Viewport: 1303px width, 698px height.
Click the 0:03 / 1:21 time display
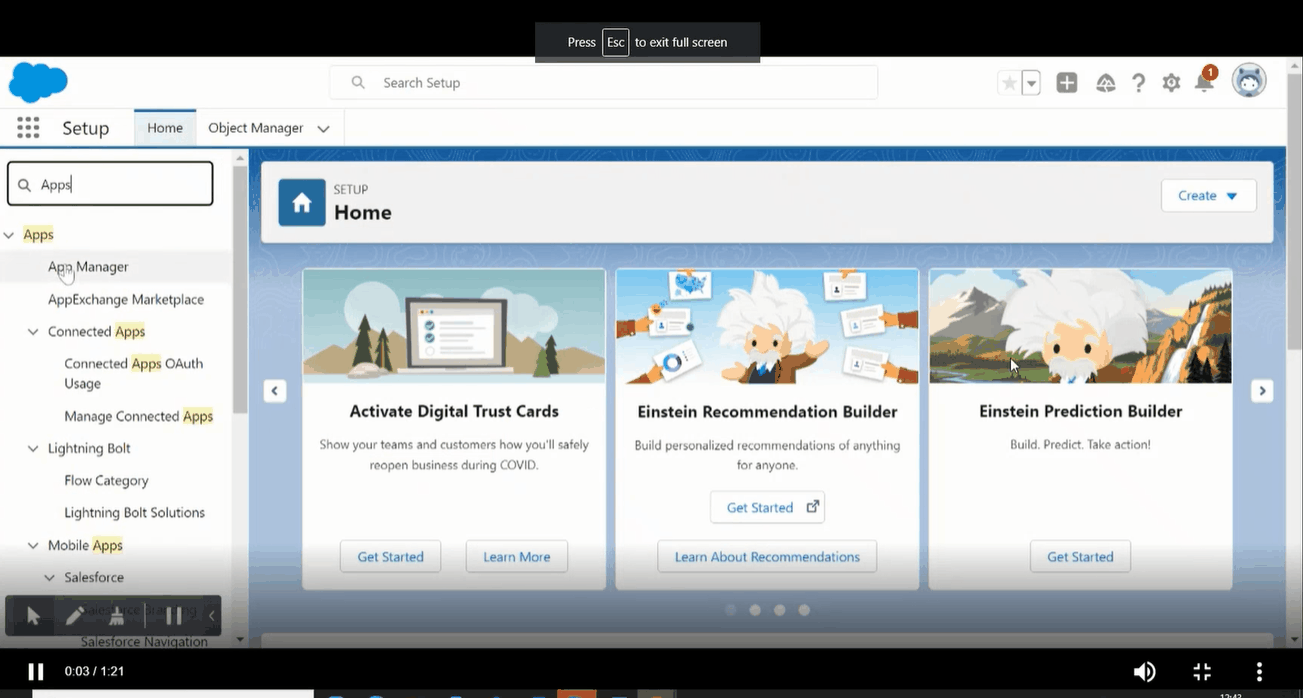coord(94,671)
